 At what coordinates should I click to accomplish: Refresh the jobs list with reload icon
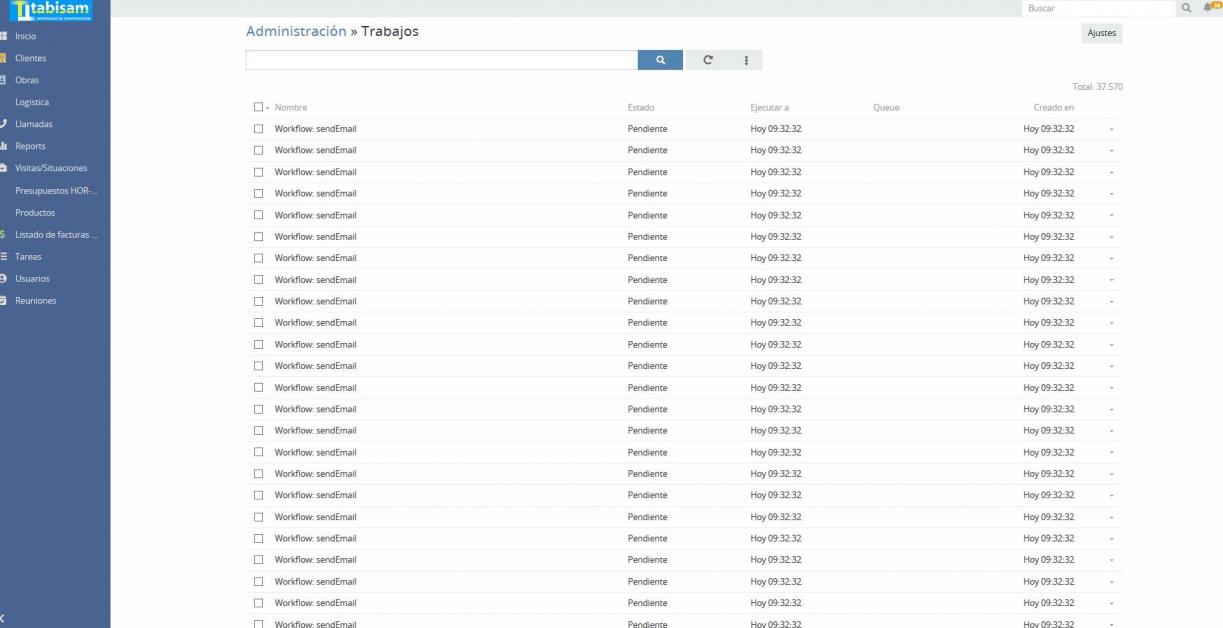click(708, 60)
